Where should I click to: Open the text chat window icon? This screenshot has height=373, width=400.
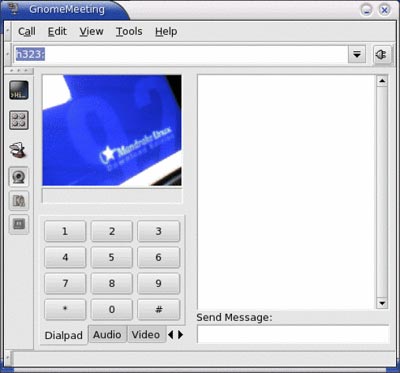19,90
